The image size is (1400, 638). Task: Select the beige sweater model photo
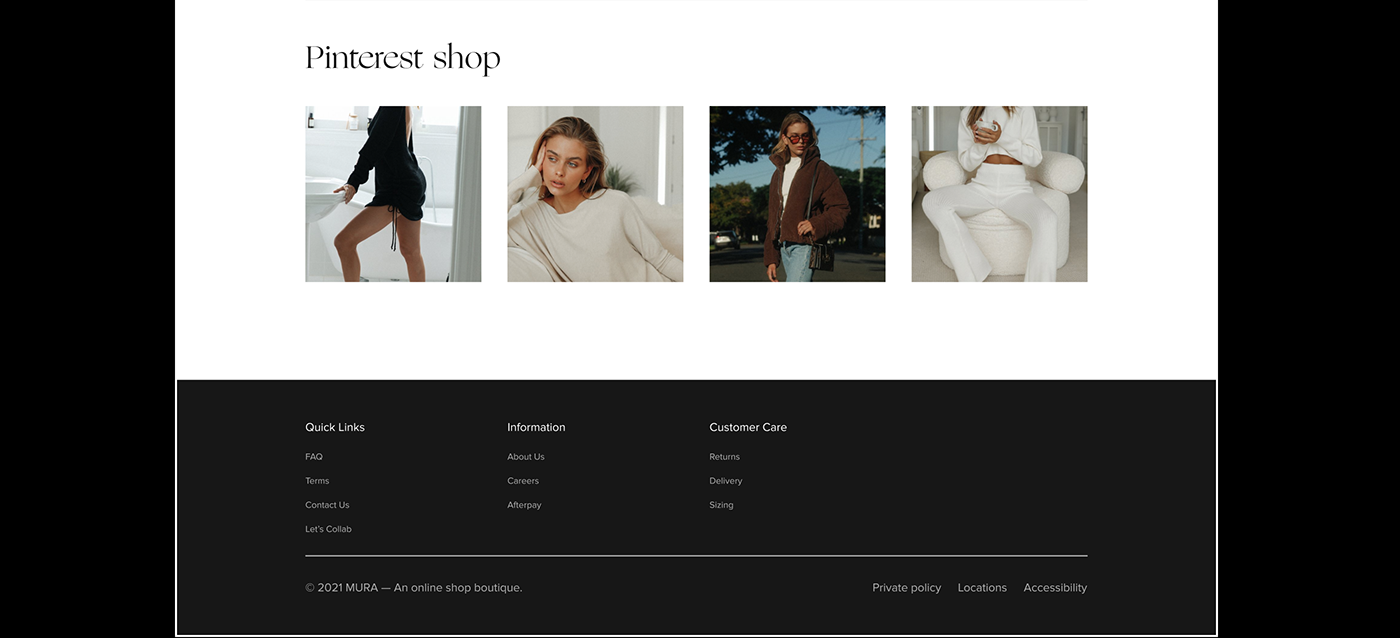595,193
